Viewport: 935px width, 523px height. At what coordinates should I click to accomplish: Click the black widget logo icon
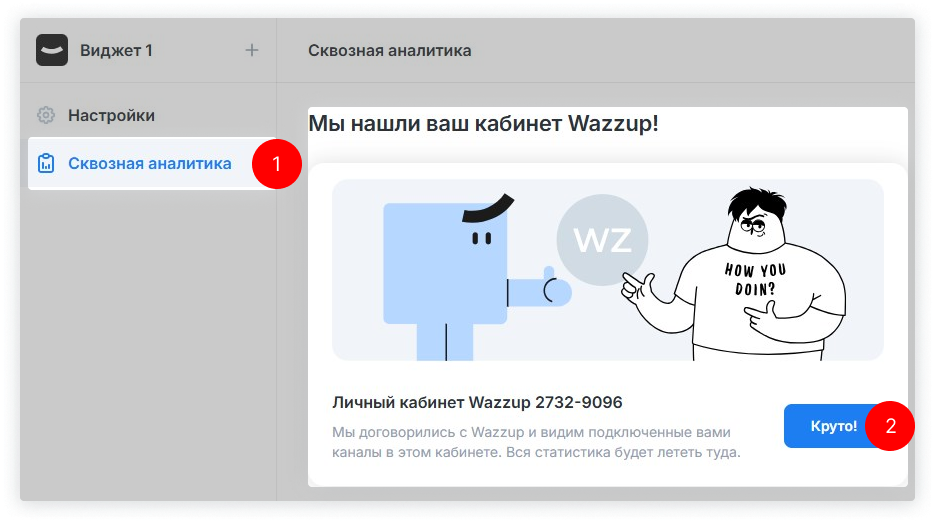[52, 50]
